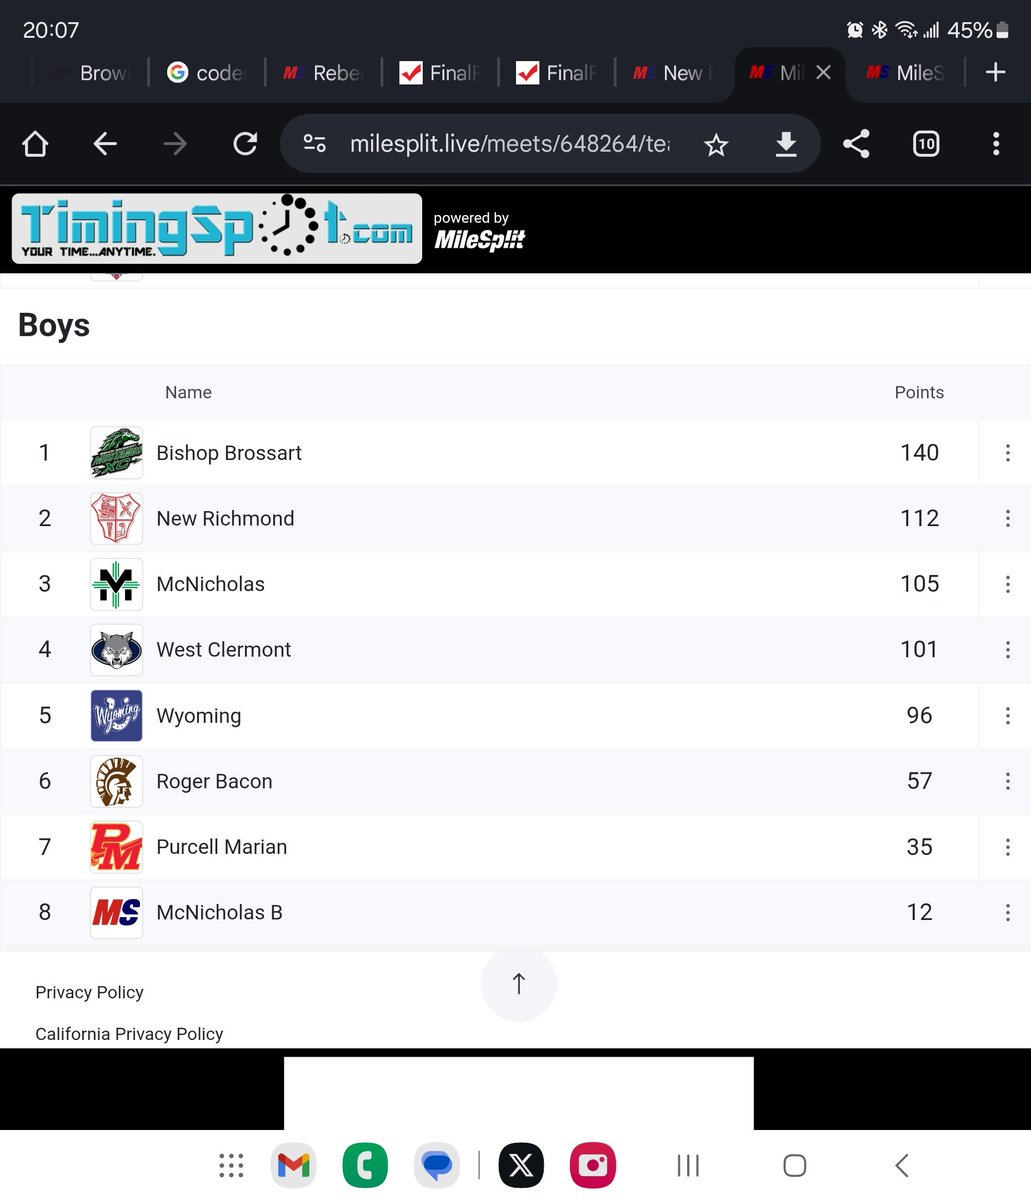Select the West Clermont team name
Screen dimensions: 1031x1200
pos(224,650)
